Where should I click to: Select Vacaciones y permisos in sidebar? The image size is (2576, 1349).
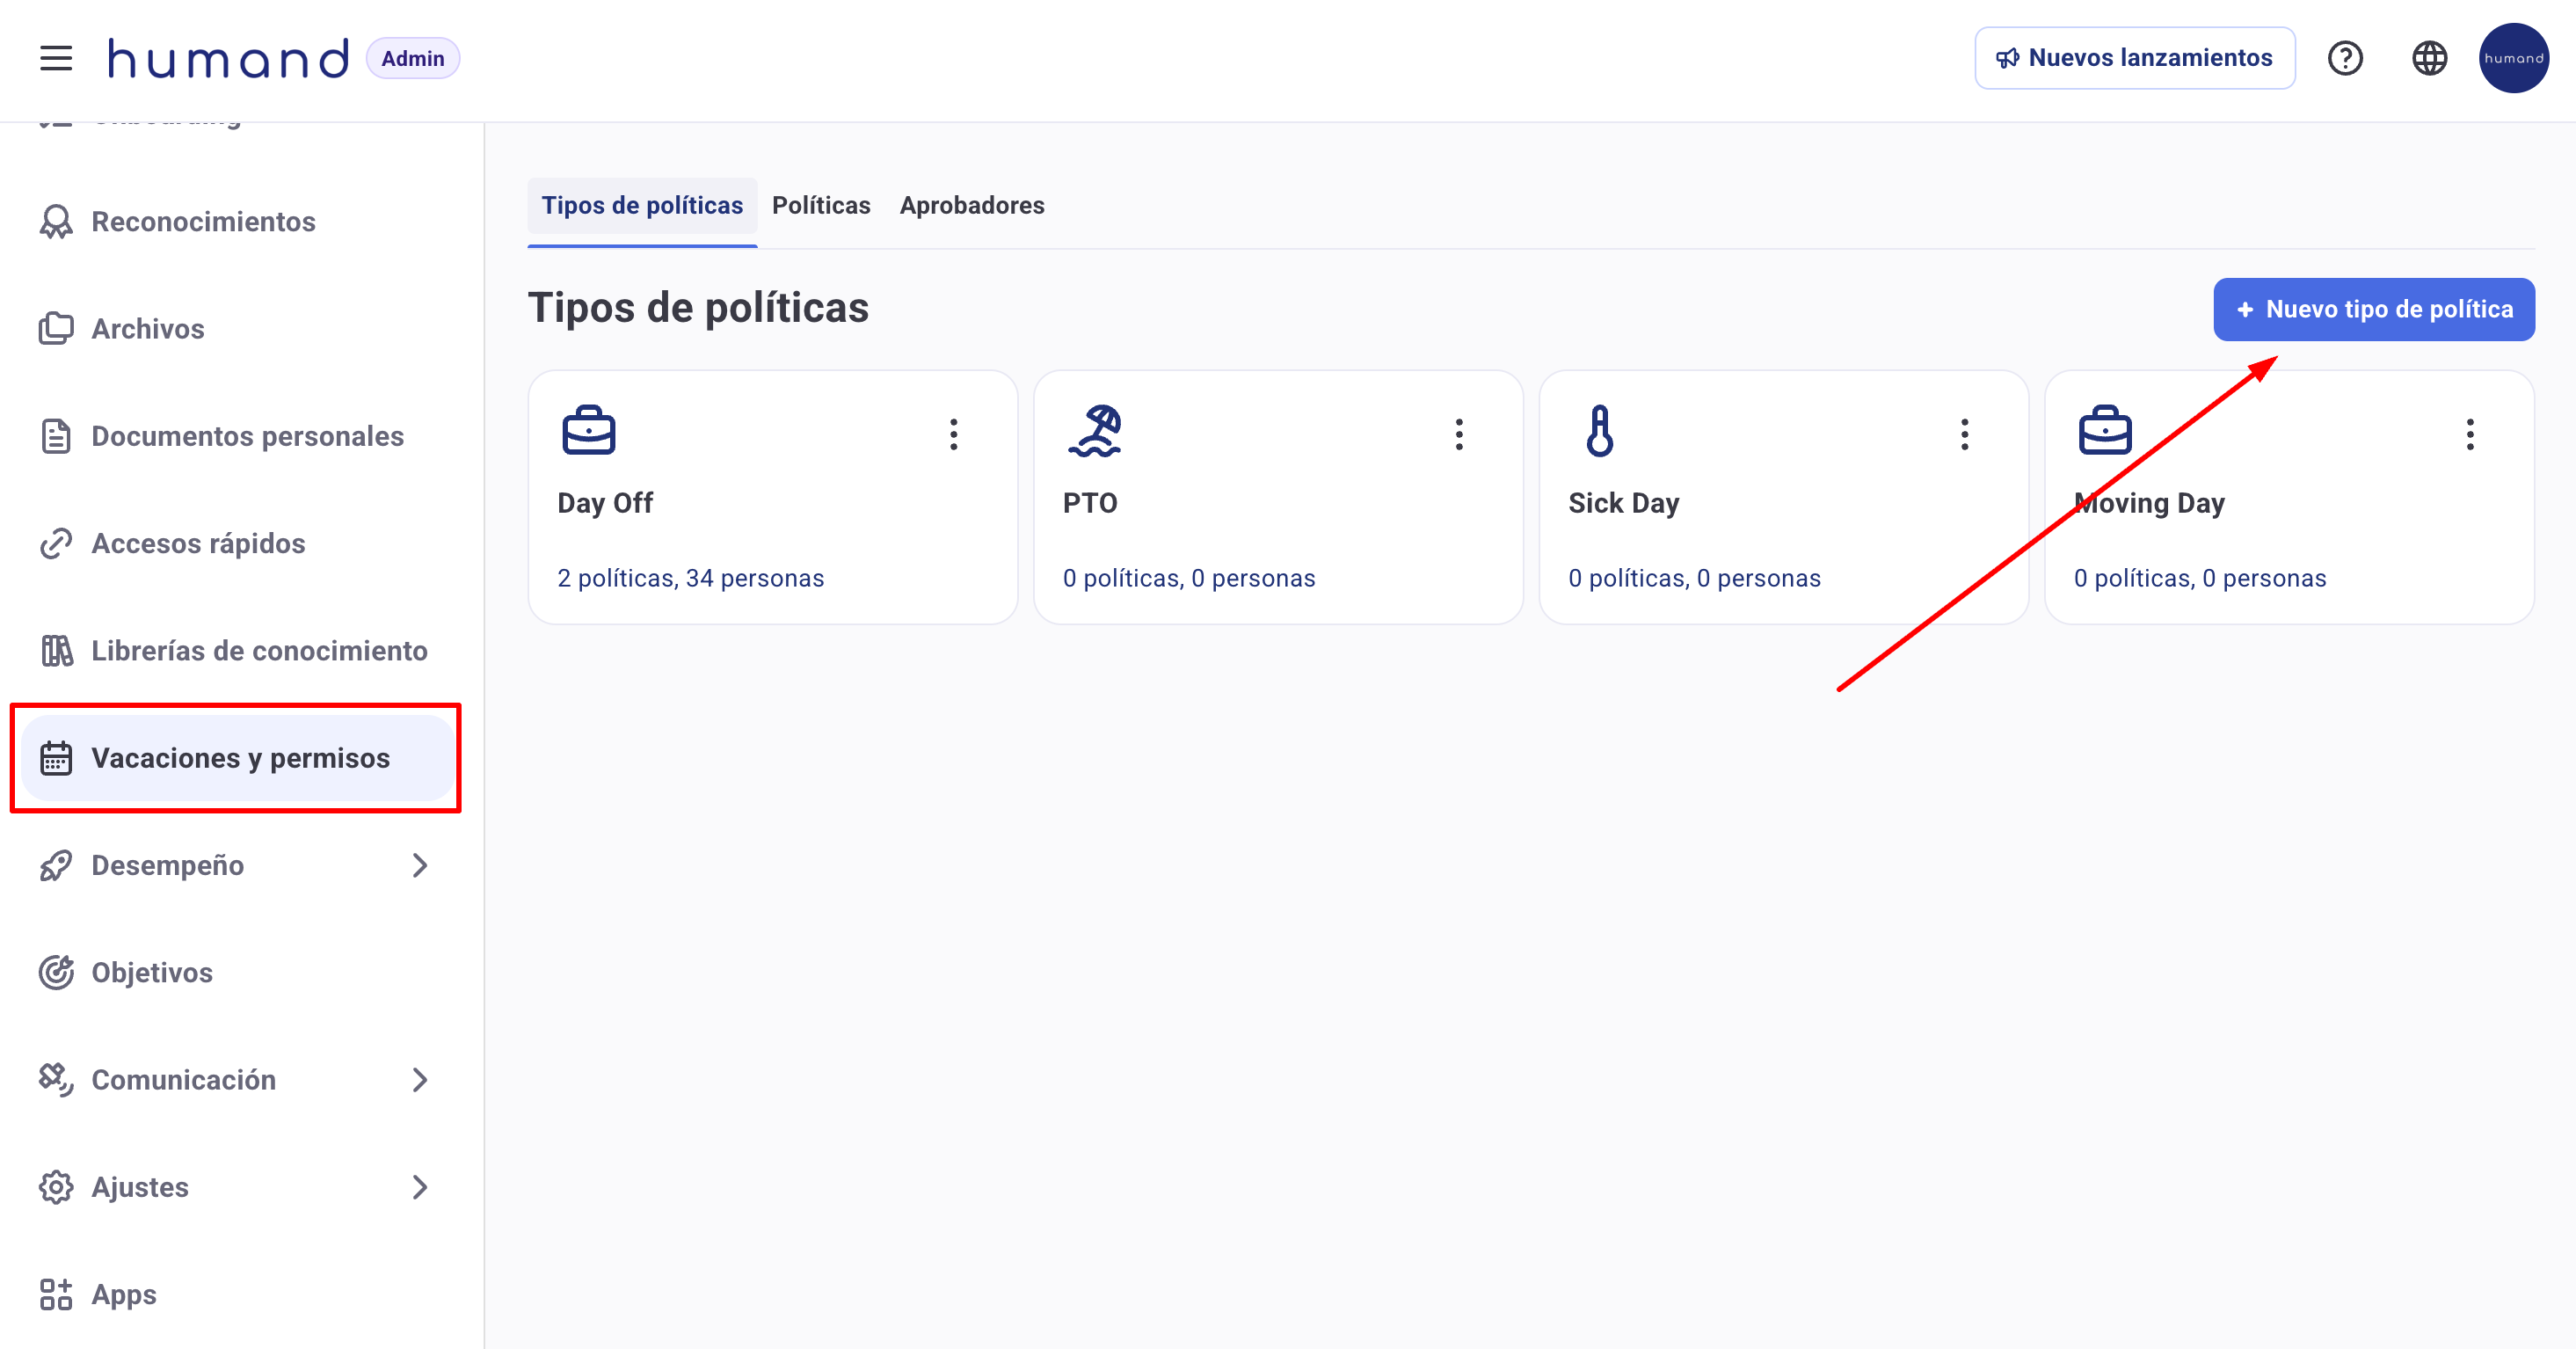click(x=239, y=758)
